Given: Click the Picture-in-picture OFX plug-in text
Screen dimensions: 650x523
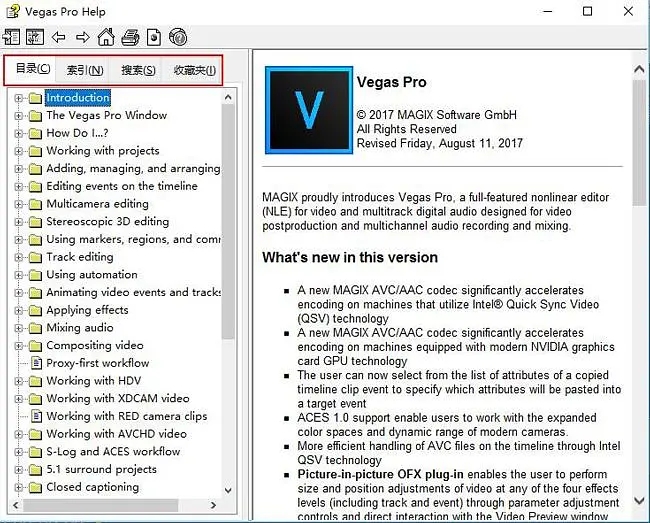Looking at the screenshot, I should (380, 474).
